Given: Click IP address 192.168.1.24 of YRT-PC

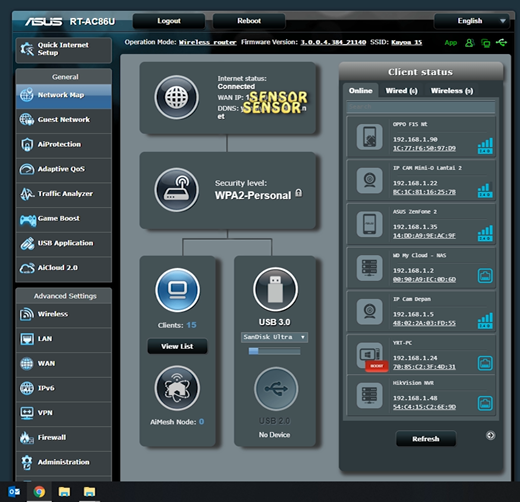Looking at the screenshot, I should click(415, 358).
